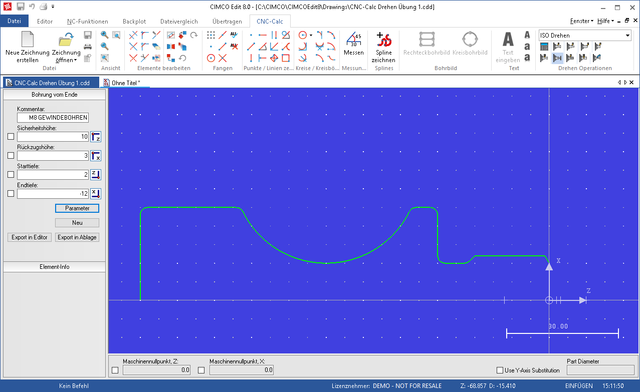The width and height of the screenshot is (640, 392).
Task: Enable Use Y-Axis Substitution checkbox
Action: click(x=500, y=370)
